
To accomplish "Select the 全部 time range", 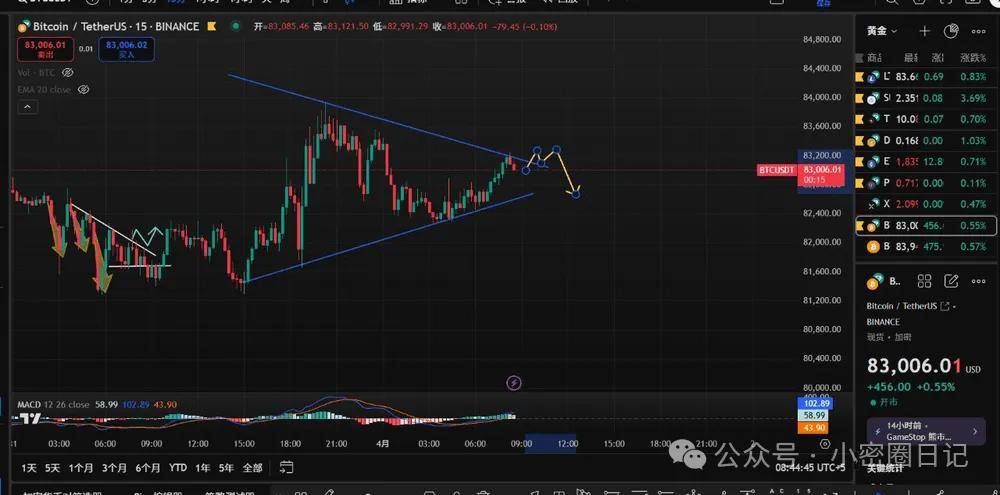I will 252,467.
